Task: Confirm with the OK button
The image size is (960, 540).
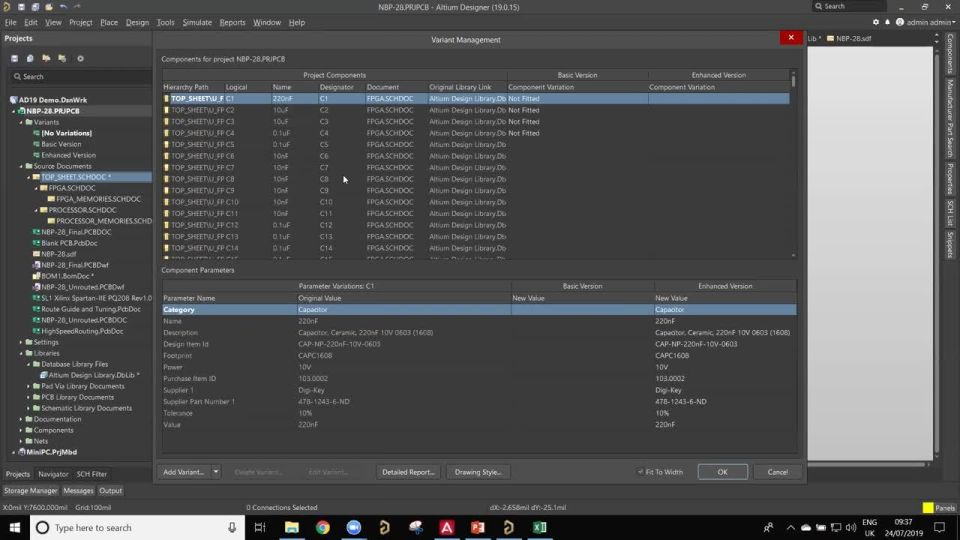Action: [x=722, y=472]
